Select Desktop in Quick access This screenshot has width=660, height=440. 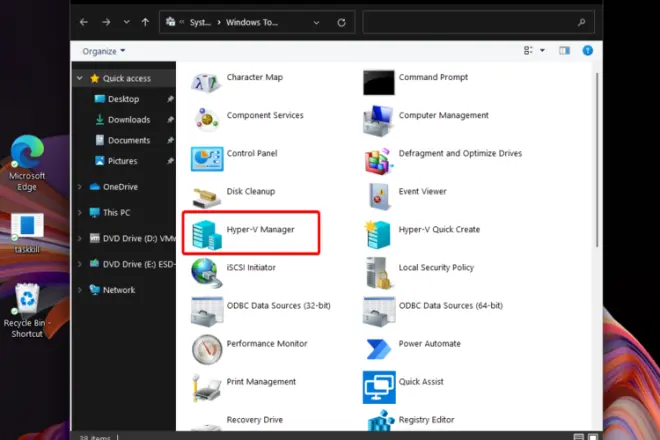pyautogui.click(x=123, y=99)
